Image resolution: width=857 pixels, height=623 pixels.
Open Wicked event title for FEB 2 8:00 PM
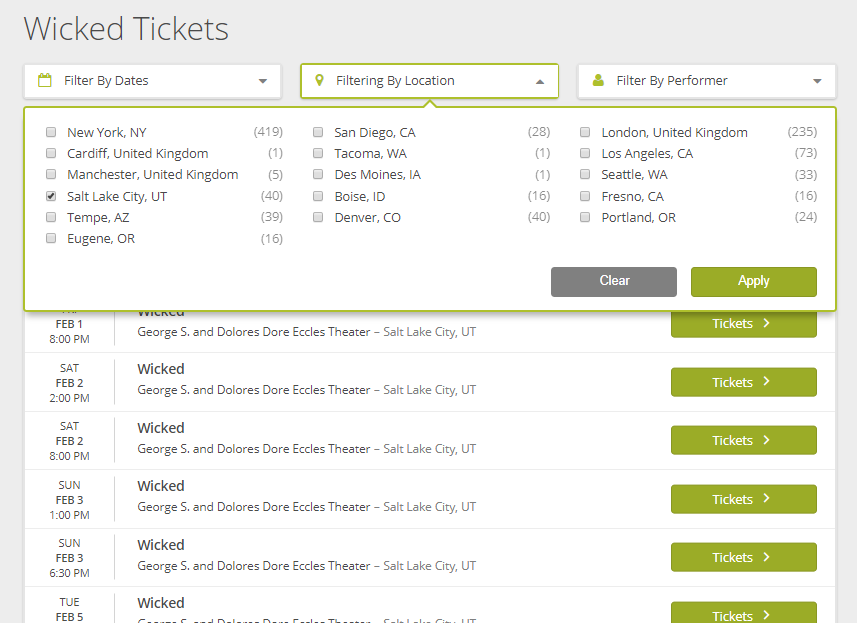pos(161,428)
